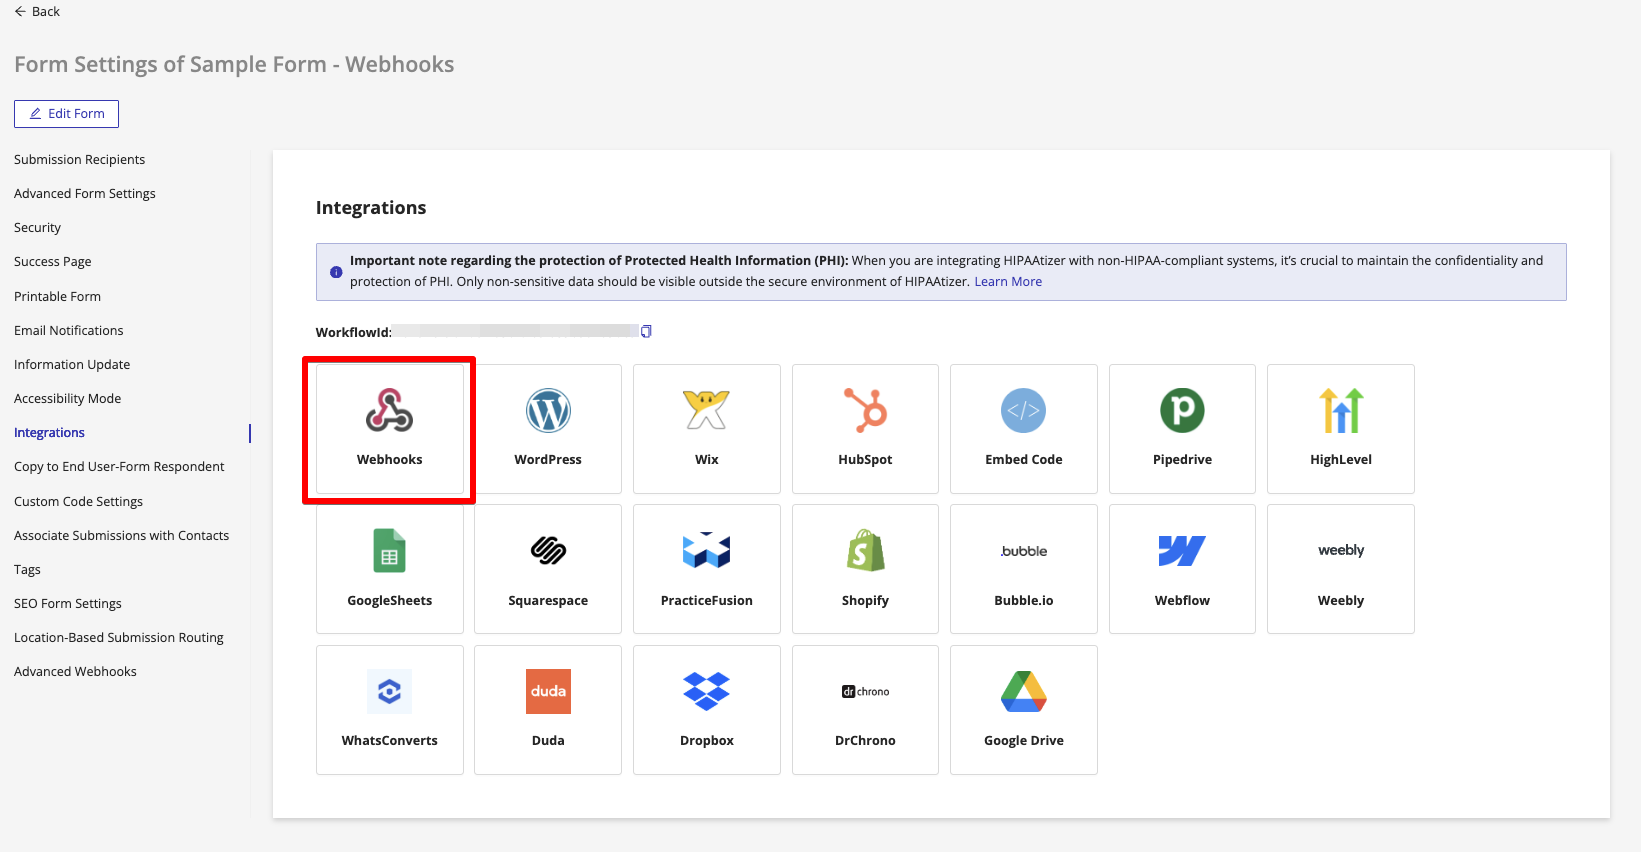Open the HubSpot integration
1641x852 pixels.
(x=865, y=429)
